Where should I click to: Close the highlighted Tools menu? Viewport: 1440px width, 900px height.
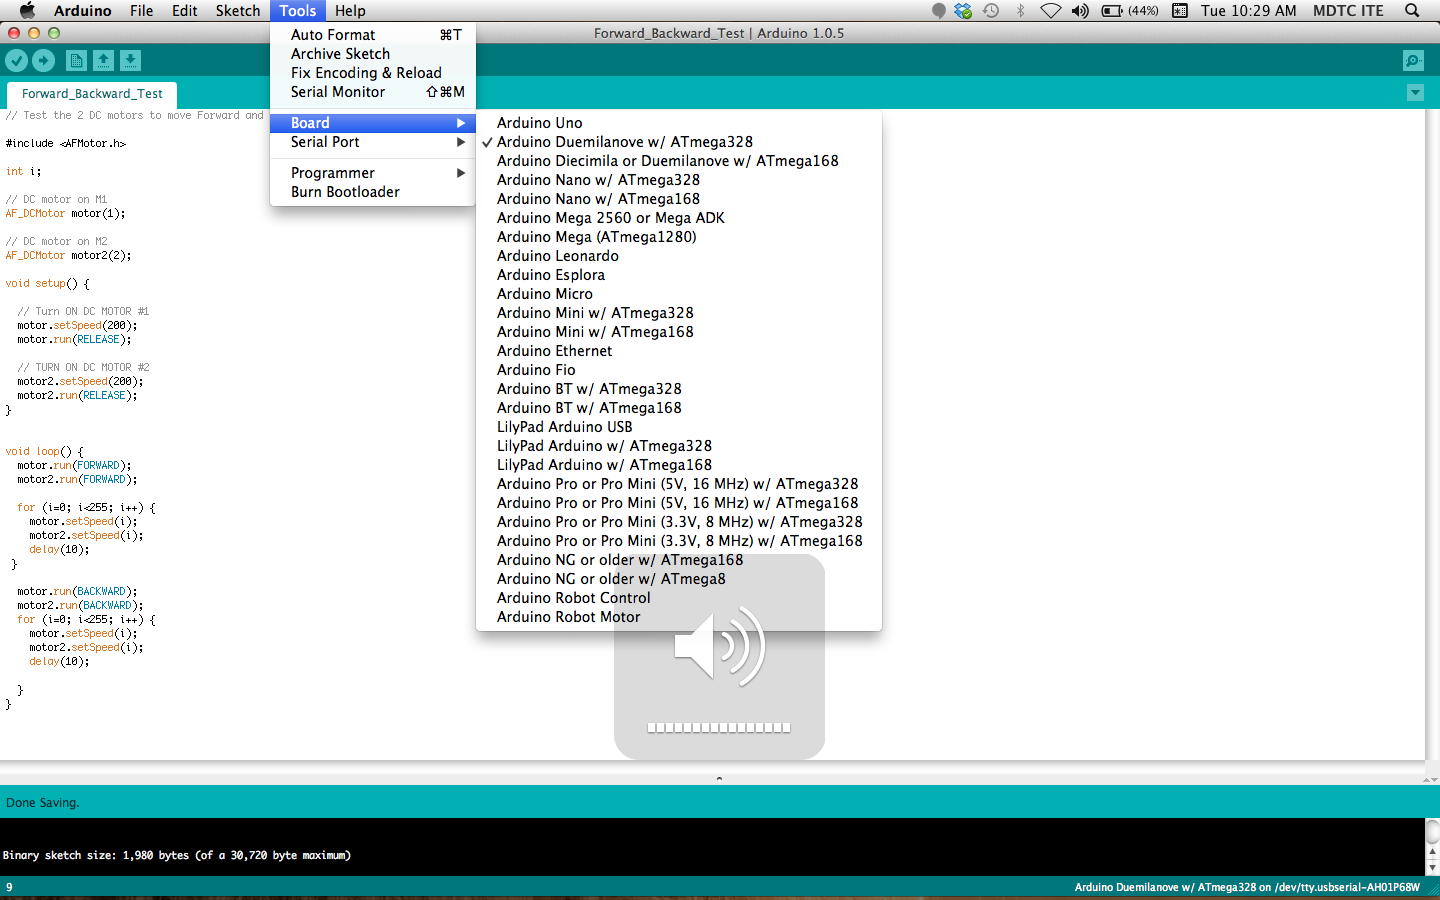coord(298,10)
